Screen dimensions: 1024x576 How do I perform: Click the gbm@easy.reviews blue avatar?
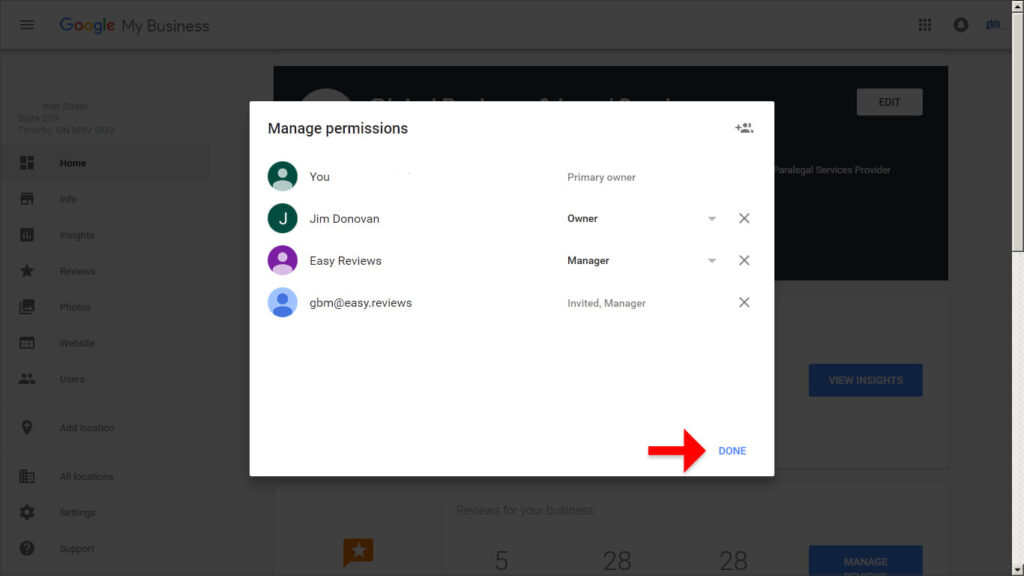coord(282,302)
